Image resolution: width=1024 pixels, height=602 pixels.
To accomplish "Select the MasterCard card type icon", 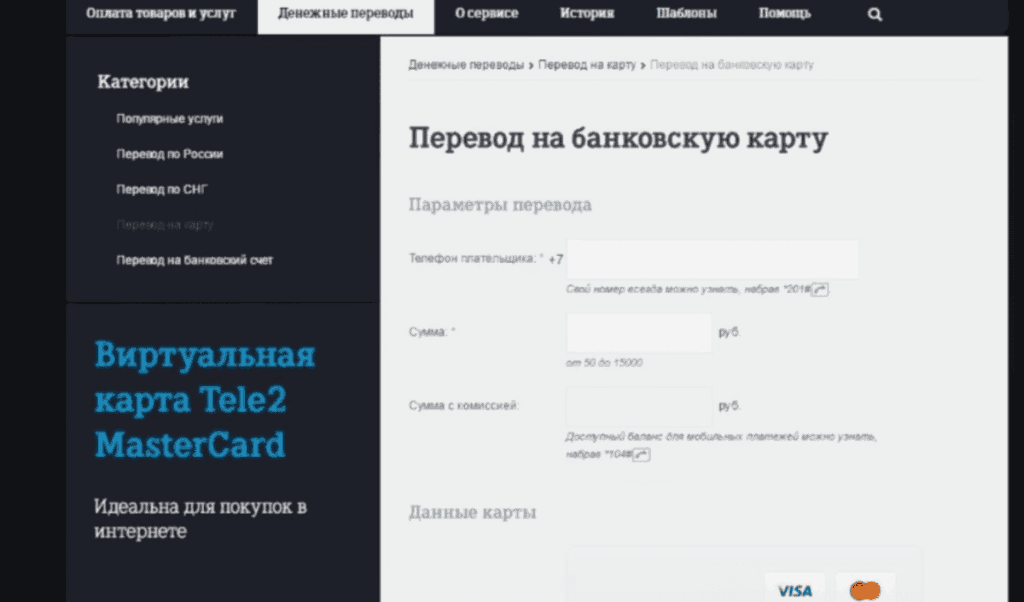I will [x=864, y=590].
